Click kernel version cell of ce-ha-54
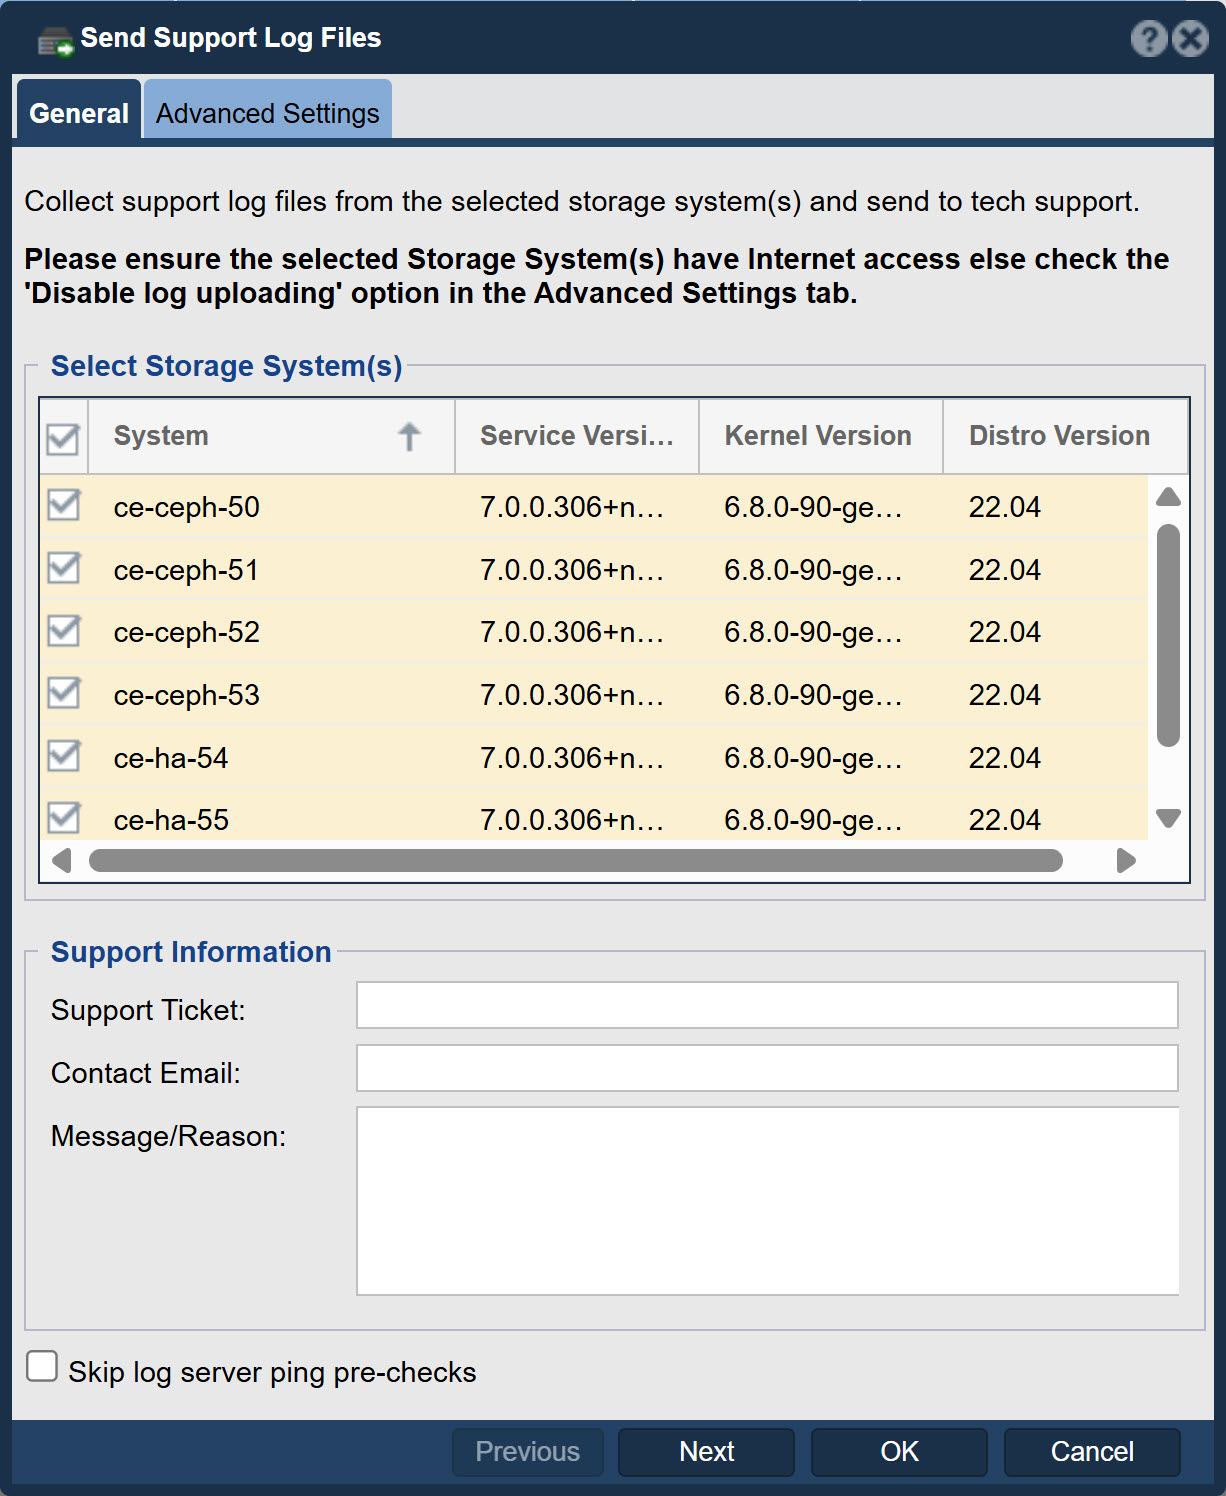The image size is (1226, 1496). [x=814, y=758]
